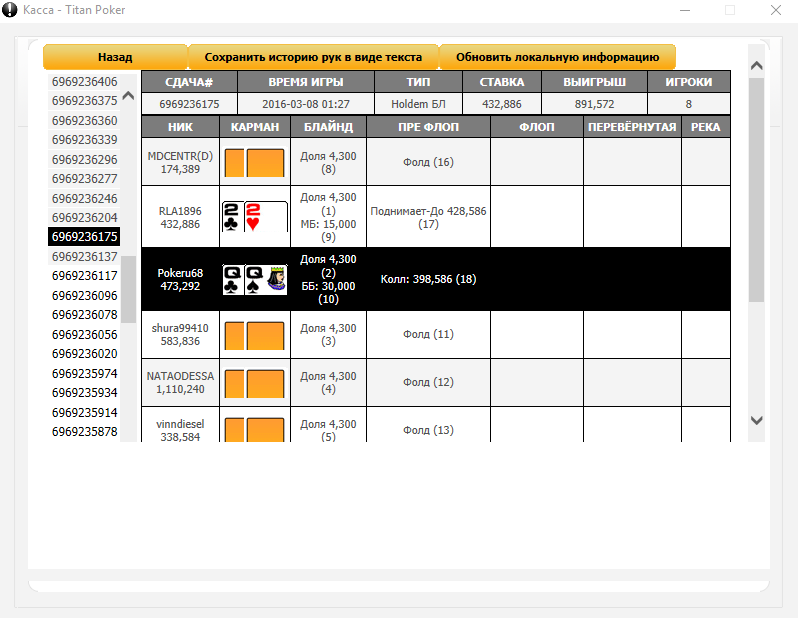798x618 pixels.
Task: Select hand 6969236137 in the list
Action: pos(84,257)
